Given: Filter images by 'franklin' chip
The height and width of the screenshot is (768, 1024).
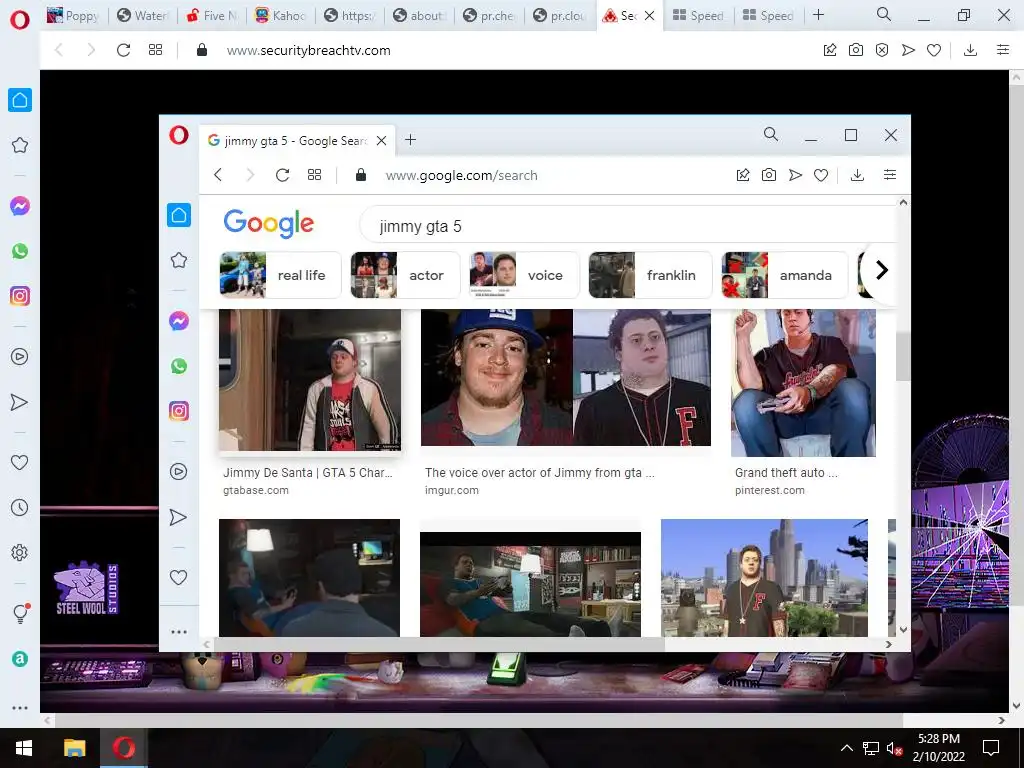Looking at the screenshot, I should pos(650,275).
